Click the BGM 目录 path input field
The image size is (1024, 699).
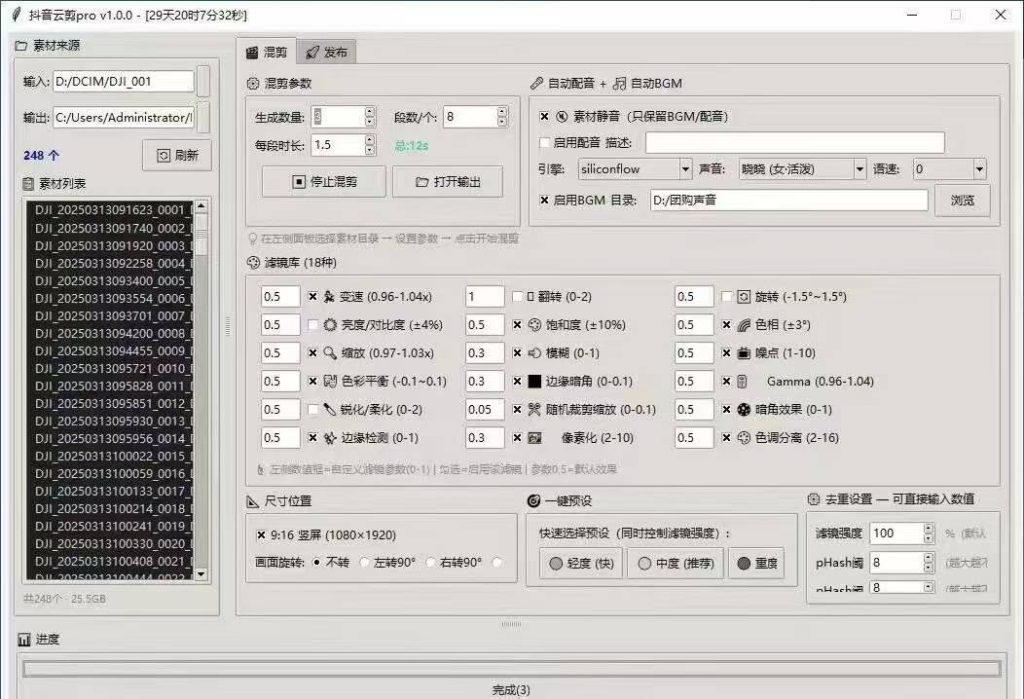click(x=789, y=201)
